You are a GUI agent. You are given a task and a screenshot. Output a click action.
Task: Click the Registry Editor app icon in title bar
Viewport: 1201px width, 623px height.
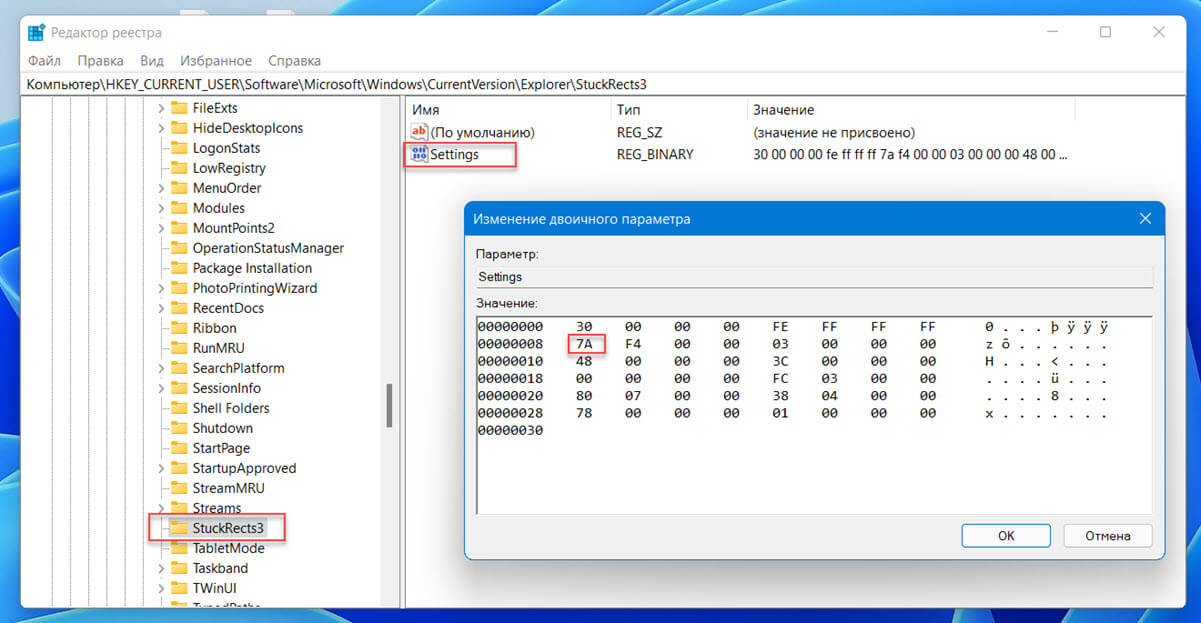coord(36,32)
